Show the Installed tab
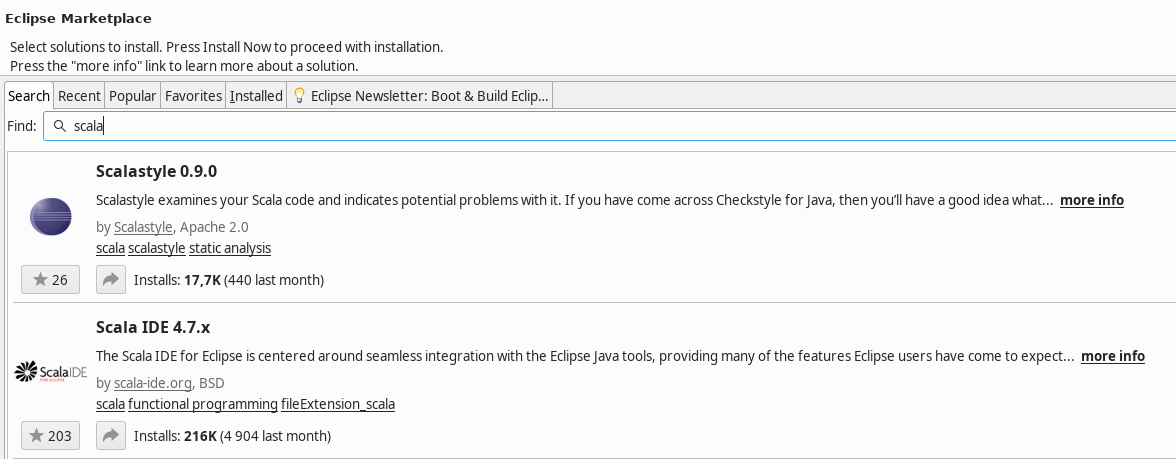The image size is (1176, 459). (x=256, y=96)
